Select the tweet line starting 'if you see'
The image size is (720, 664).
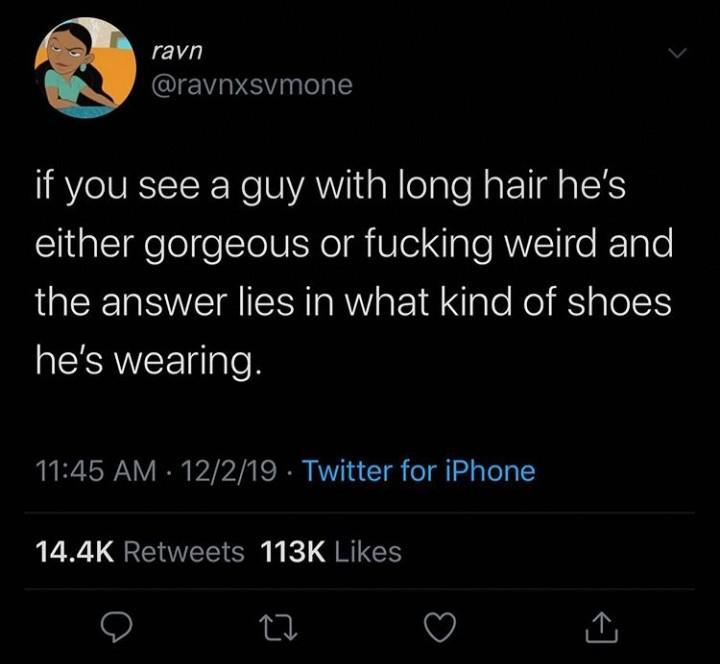pos(331,186)
